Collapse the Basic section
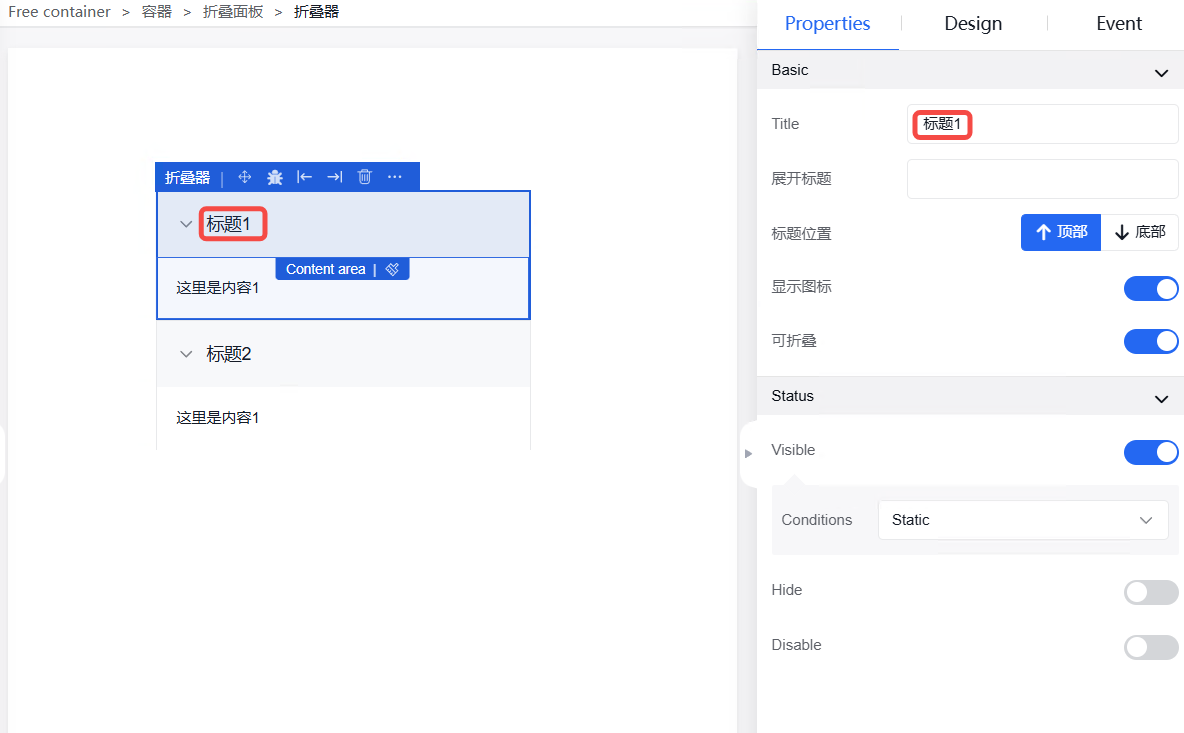This screenshot has height=733, width=1184. [x=1161, y=73]
